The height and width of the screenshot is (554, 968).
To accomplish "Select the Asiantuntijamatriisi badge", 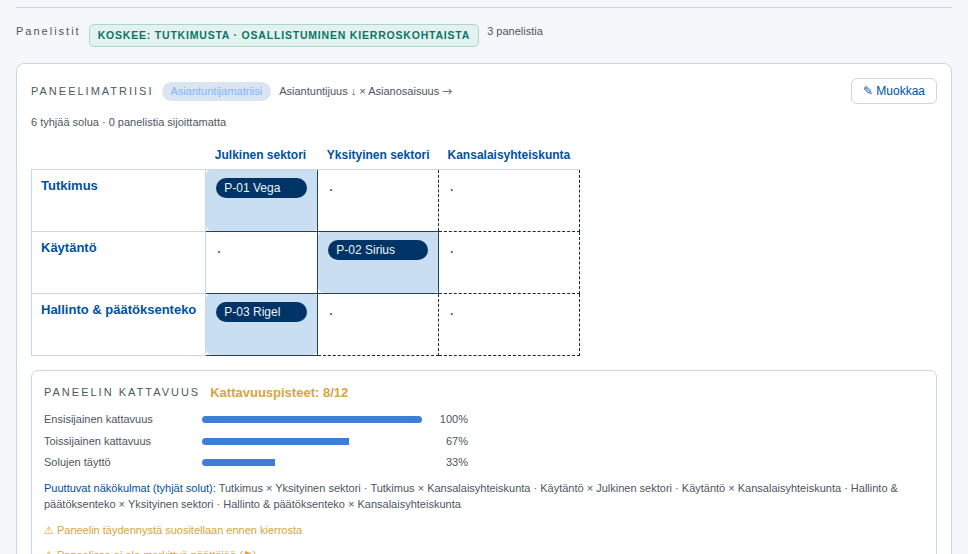I will [x=216, y=91].
